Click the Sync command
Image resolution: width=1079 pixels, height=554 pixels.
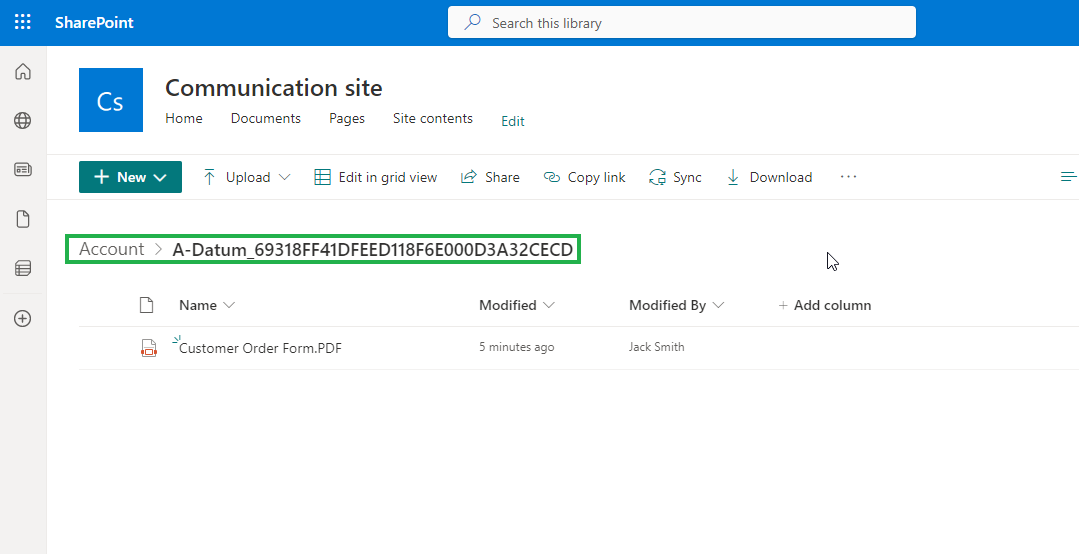(x=675, y=178)
